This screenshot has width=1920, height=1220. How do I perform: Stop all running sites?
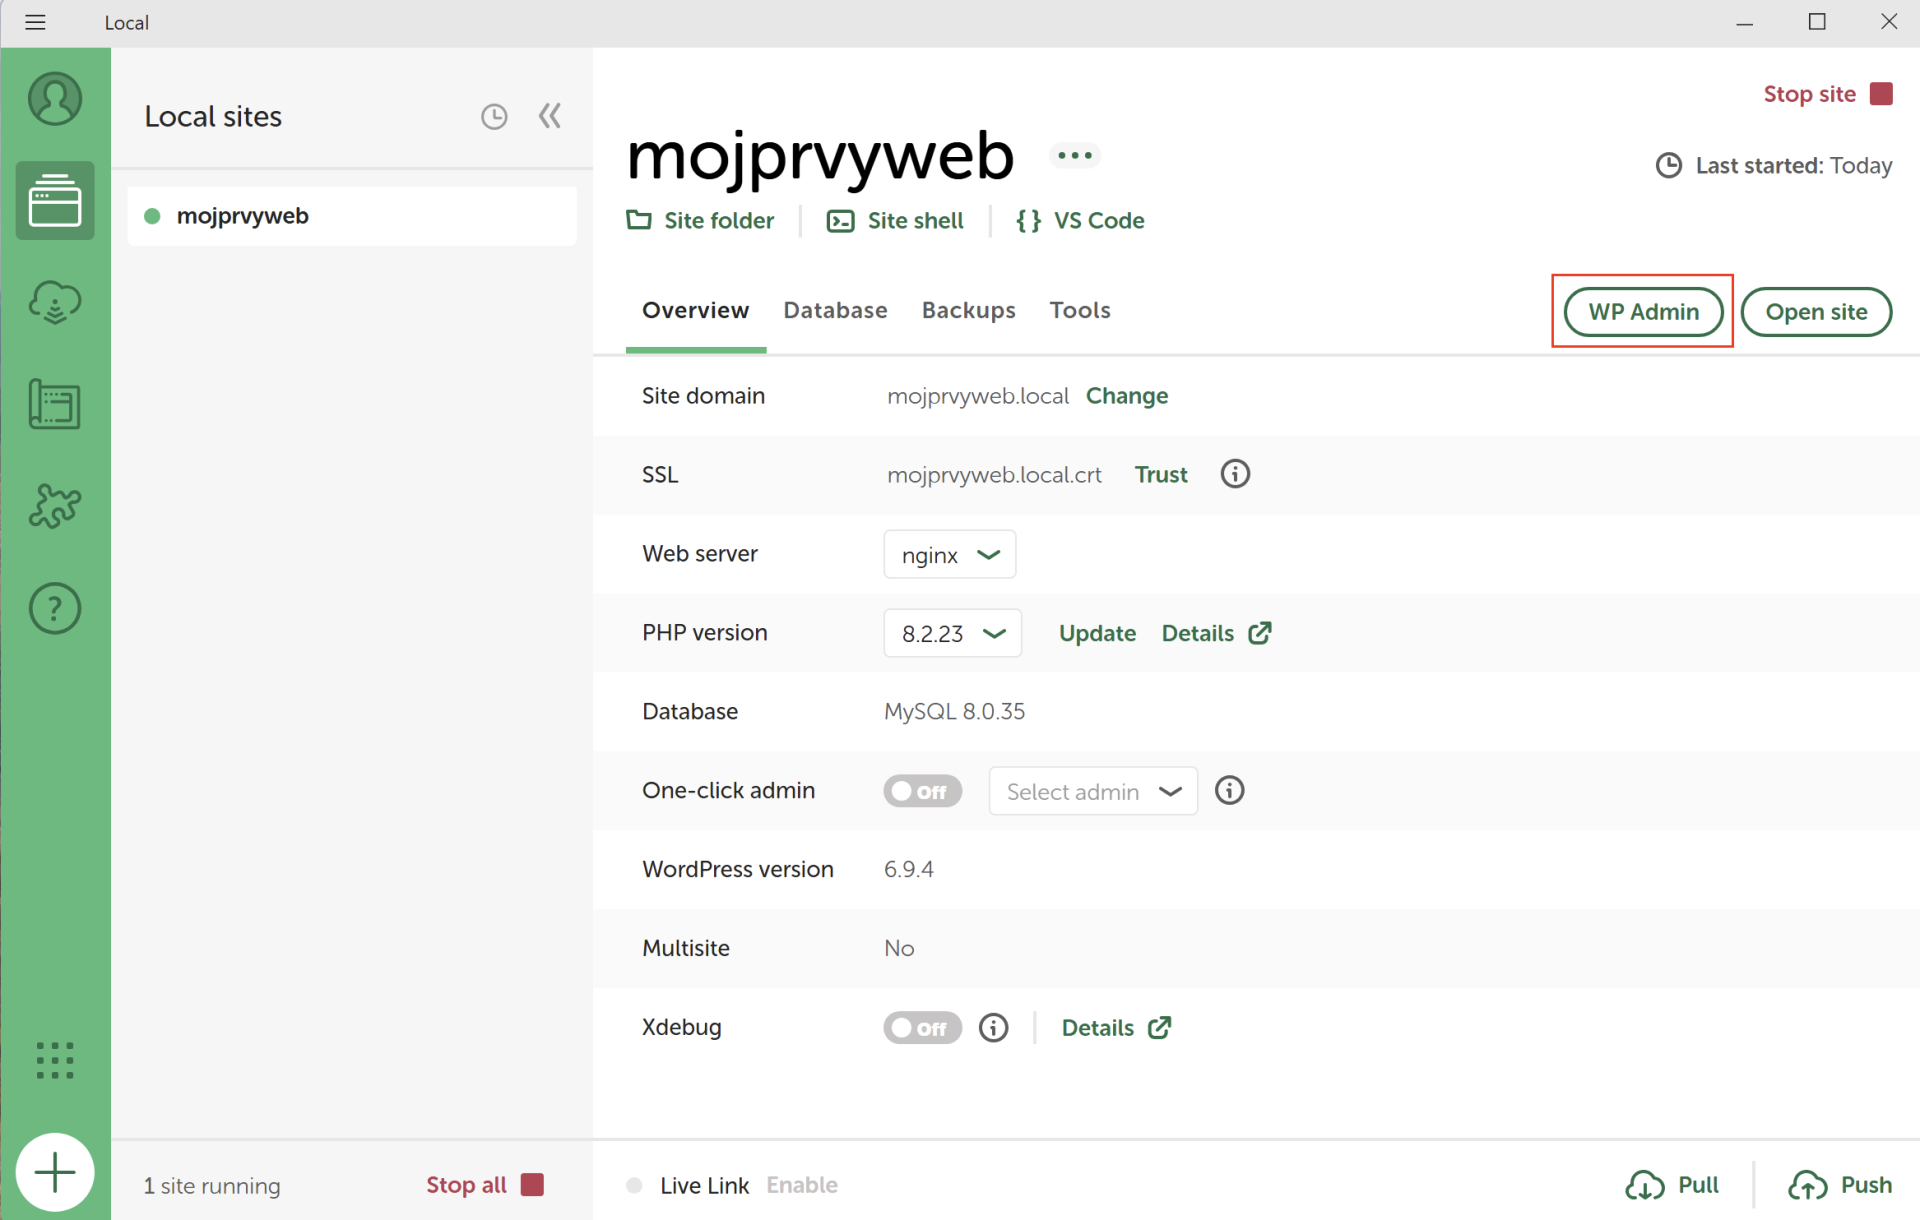pyautogui.click(x=485, y=1185)
